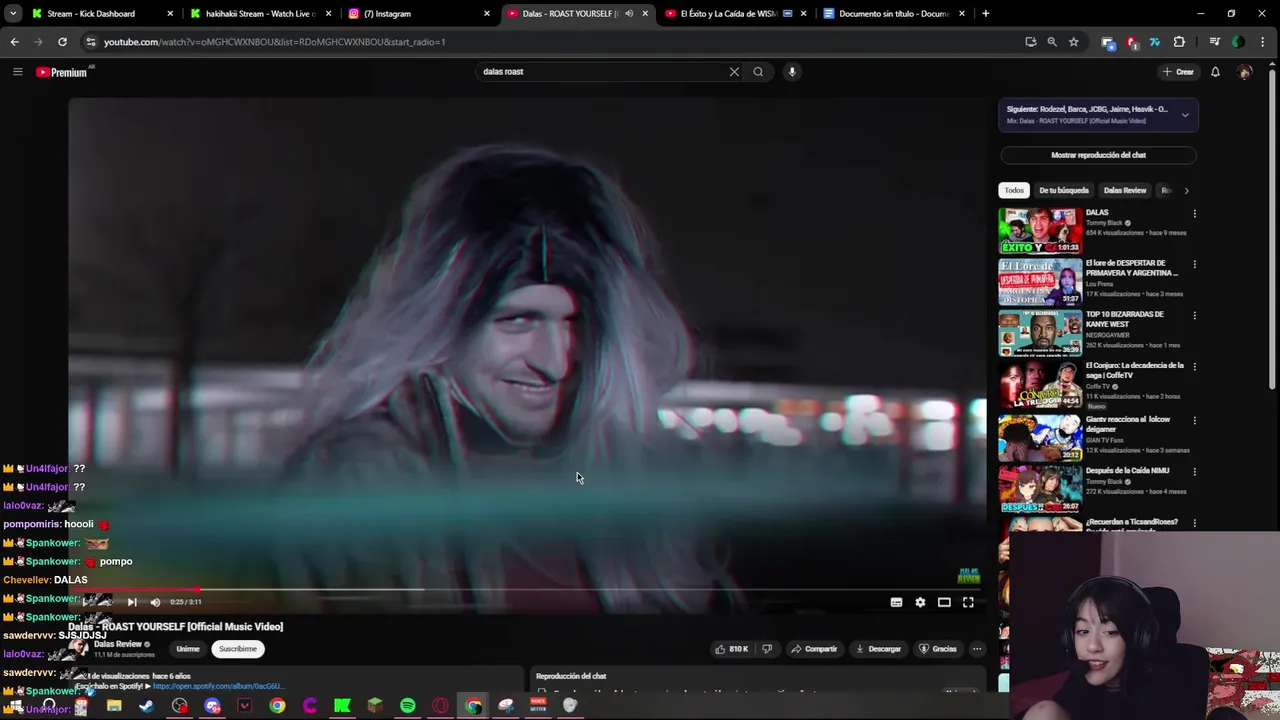Select the Todos filter chip
This screenshot has width=1280, height=720.
point(1014,190)
